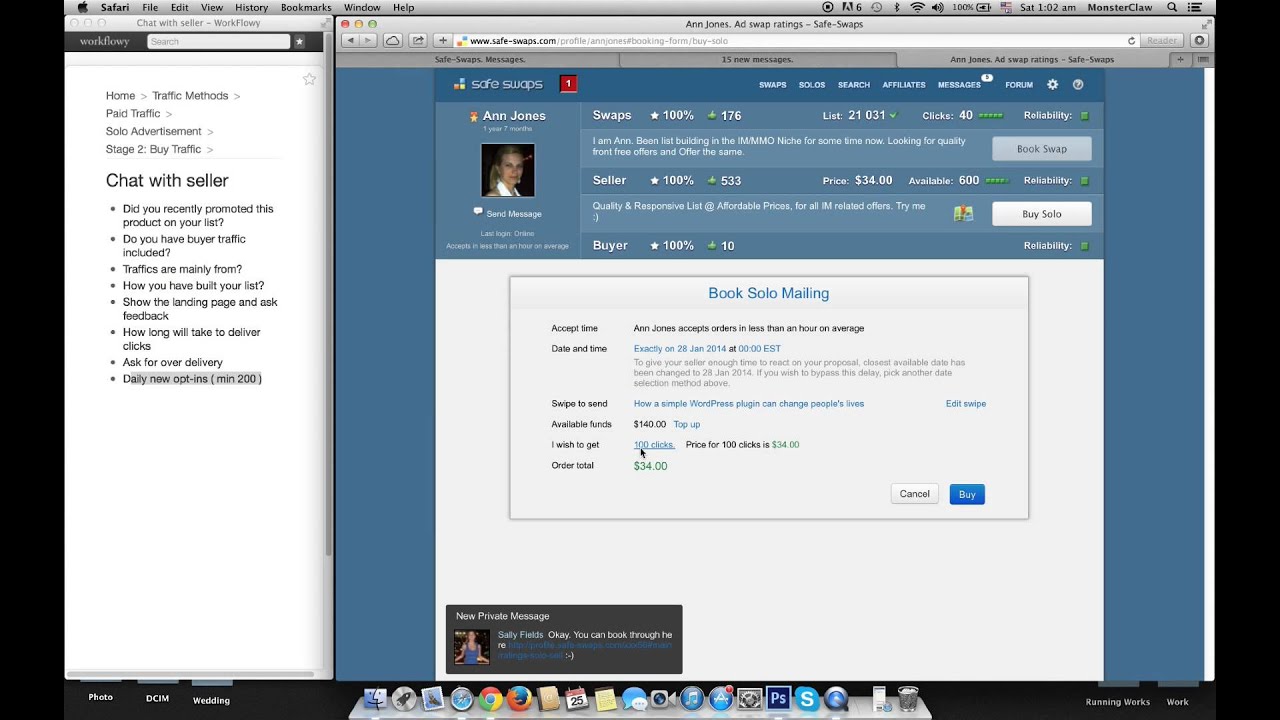The image size is (1280, 720).
Task: Cancel the solo mailing booking
Action: pos(914,494)
